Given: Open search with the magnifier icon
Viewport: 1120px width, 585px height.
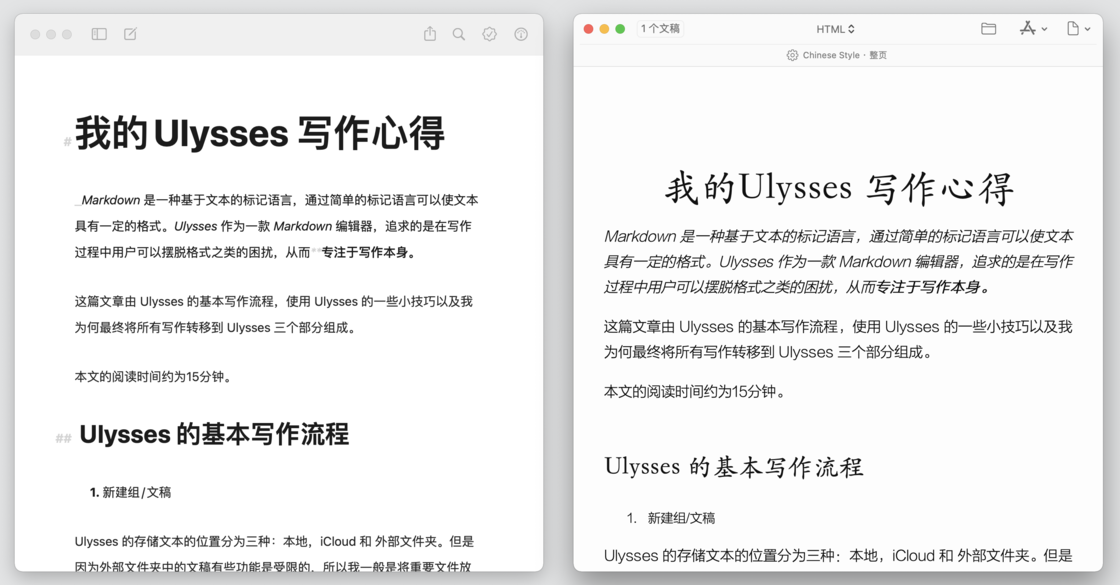Looking at the screenshot, I should 459,34.
